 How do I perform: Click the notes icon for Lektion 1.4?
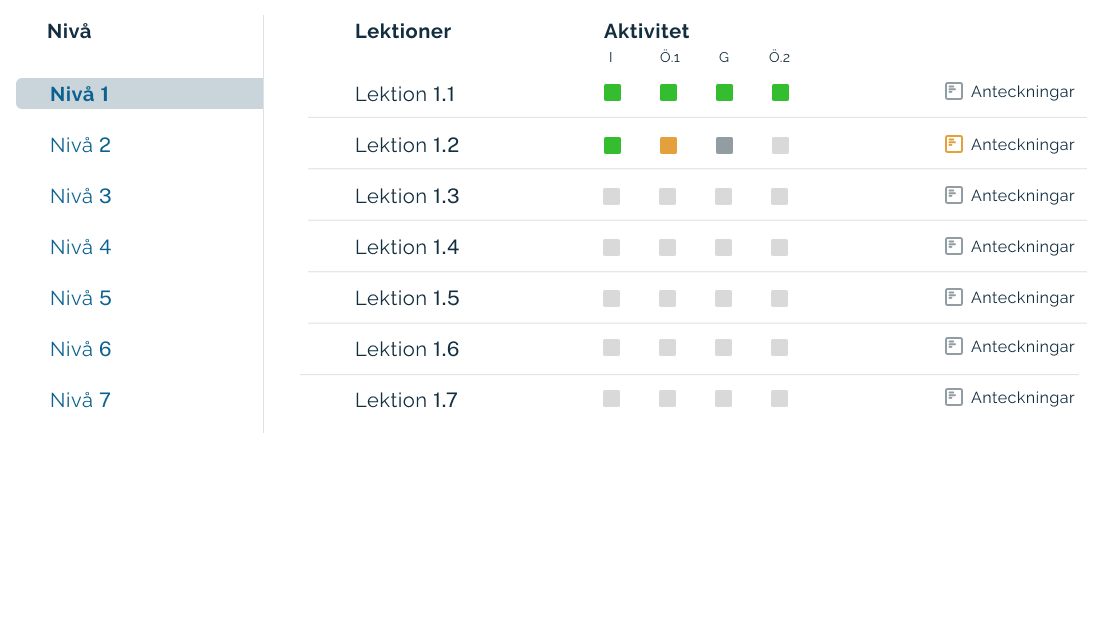pyautogui.click(x=954, y=246)
